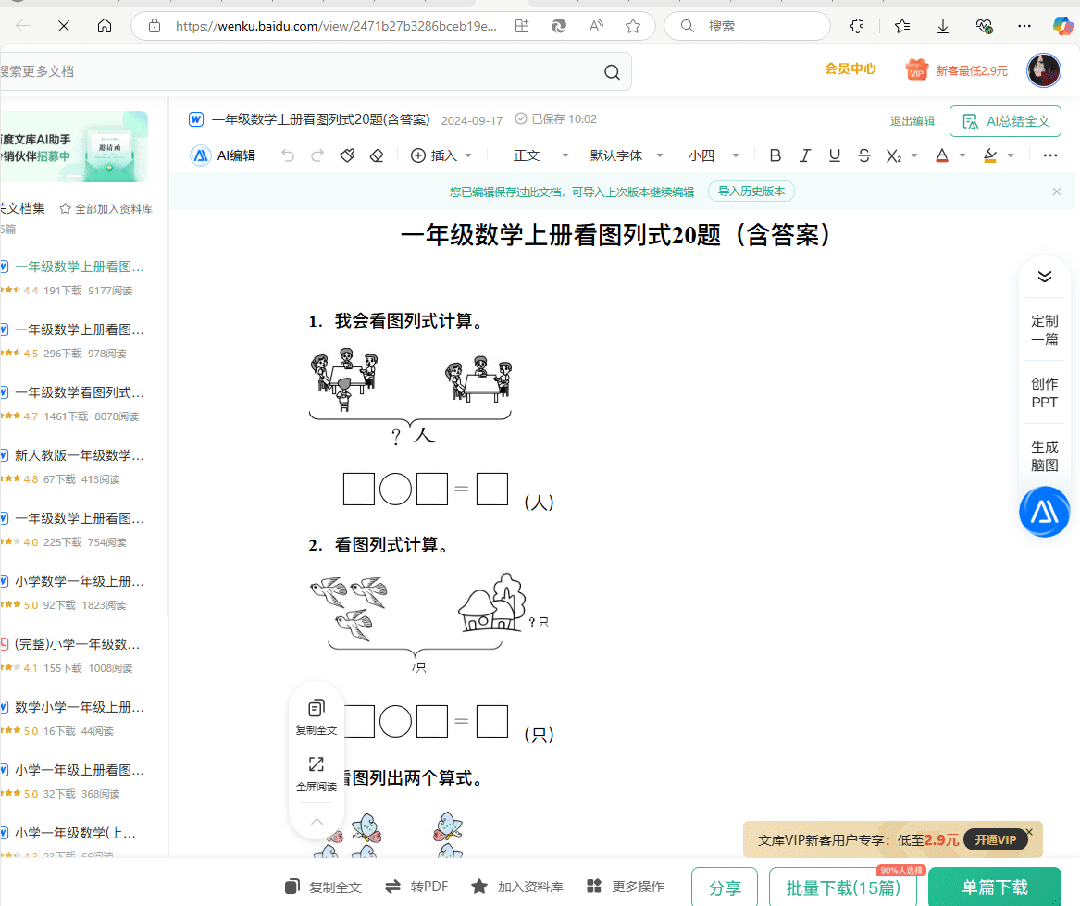Screen dimensions: 1080x906
Task: Apply underline to text
Action: (833, 155)
